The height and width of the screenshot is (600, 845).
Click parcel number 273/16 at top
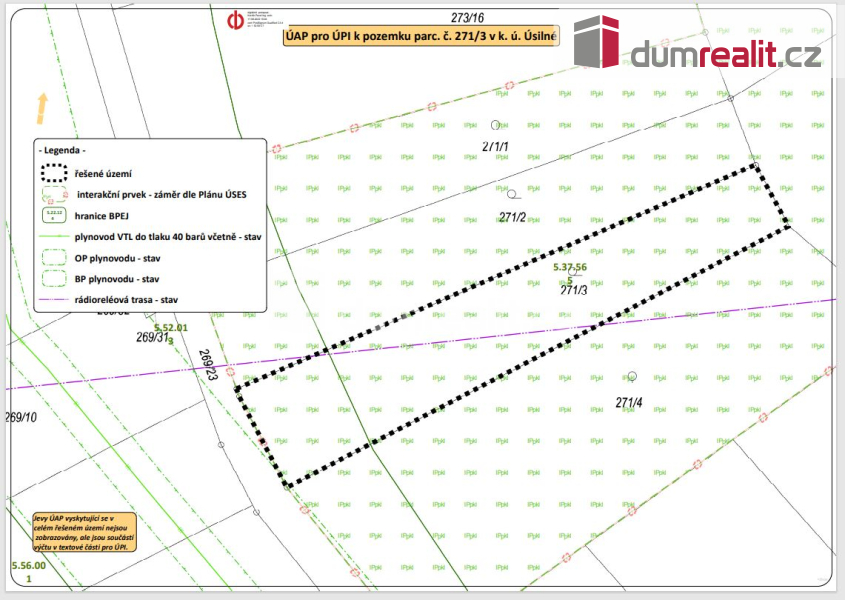[467, 18]
